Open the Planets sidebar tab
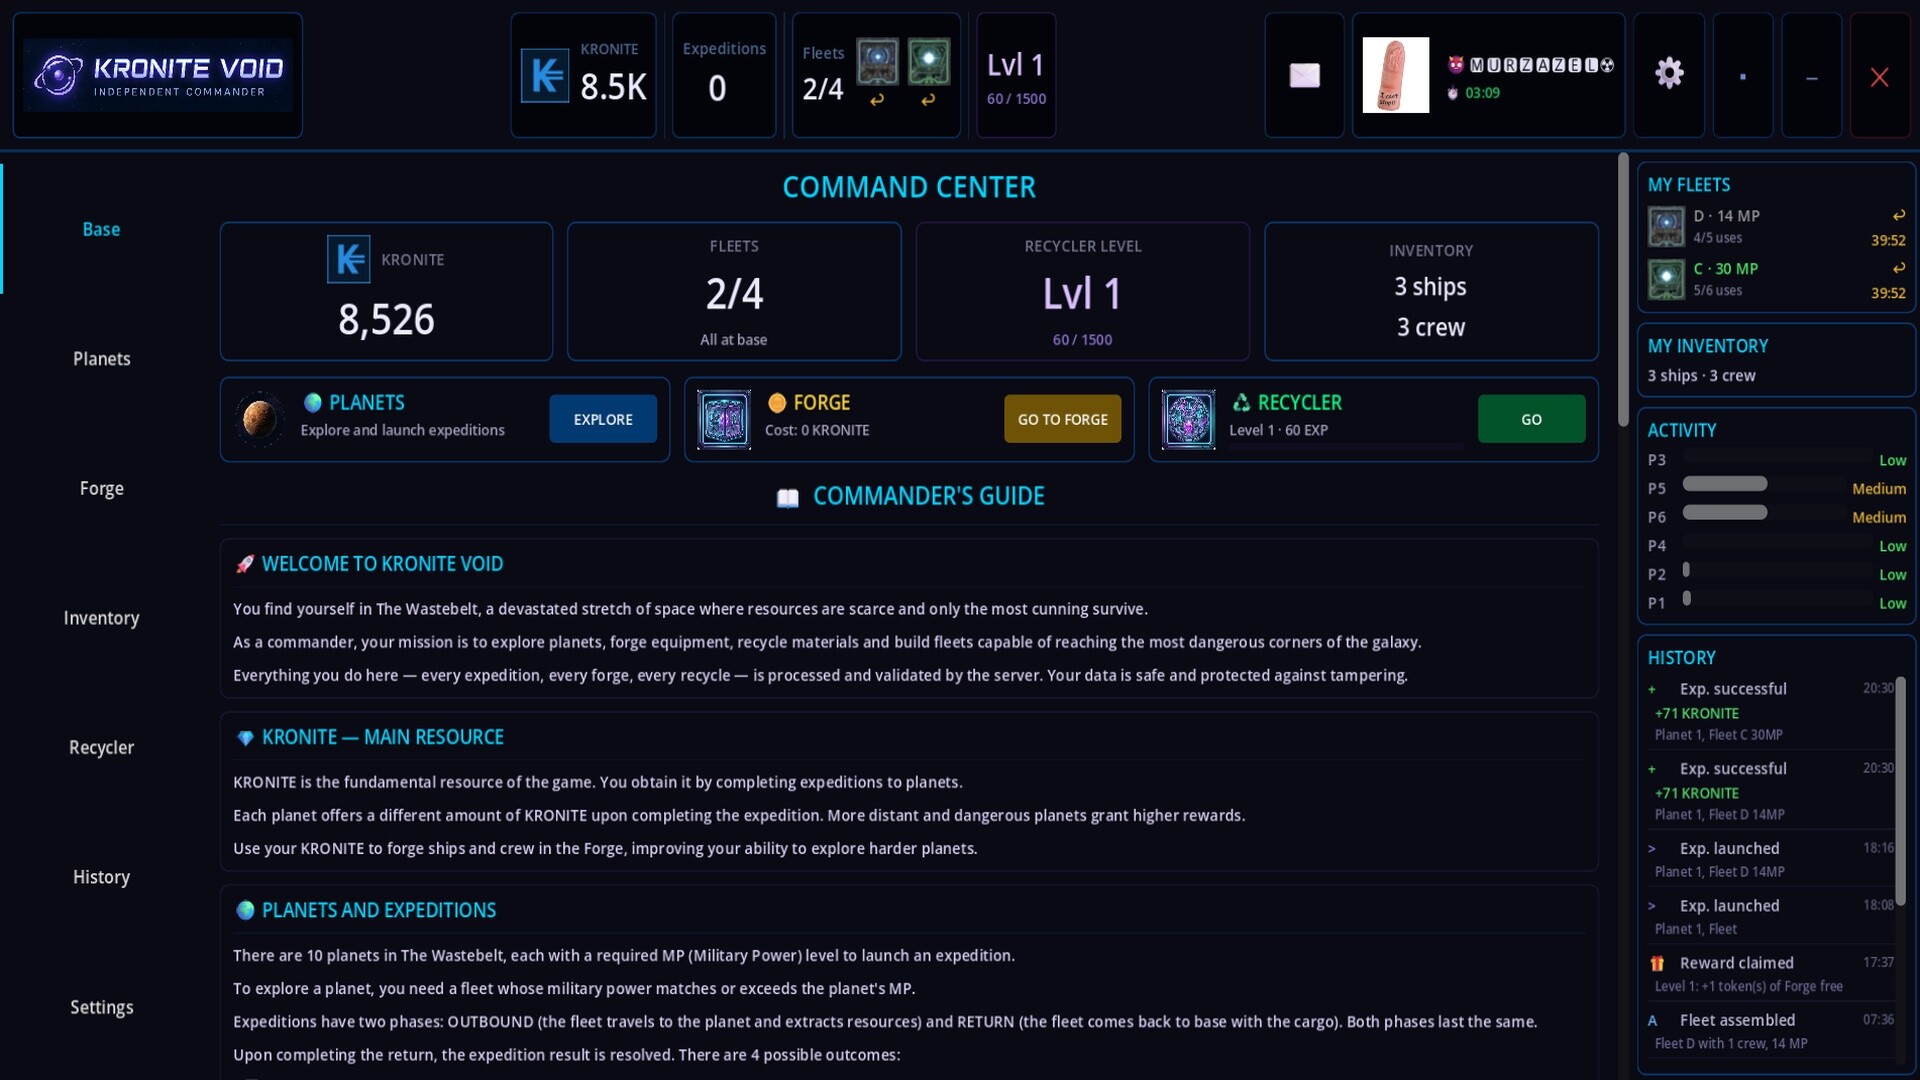The width and height of the screenshot is (1920, 1080). coord(101,359)
